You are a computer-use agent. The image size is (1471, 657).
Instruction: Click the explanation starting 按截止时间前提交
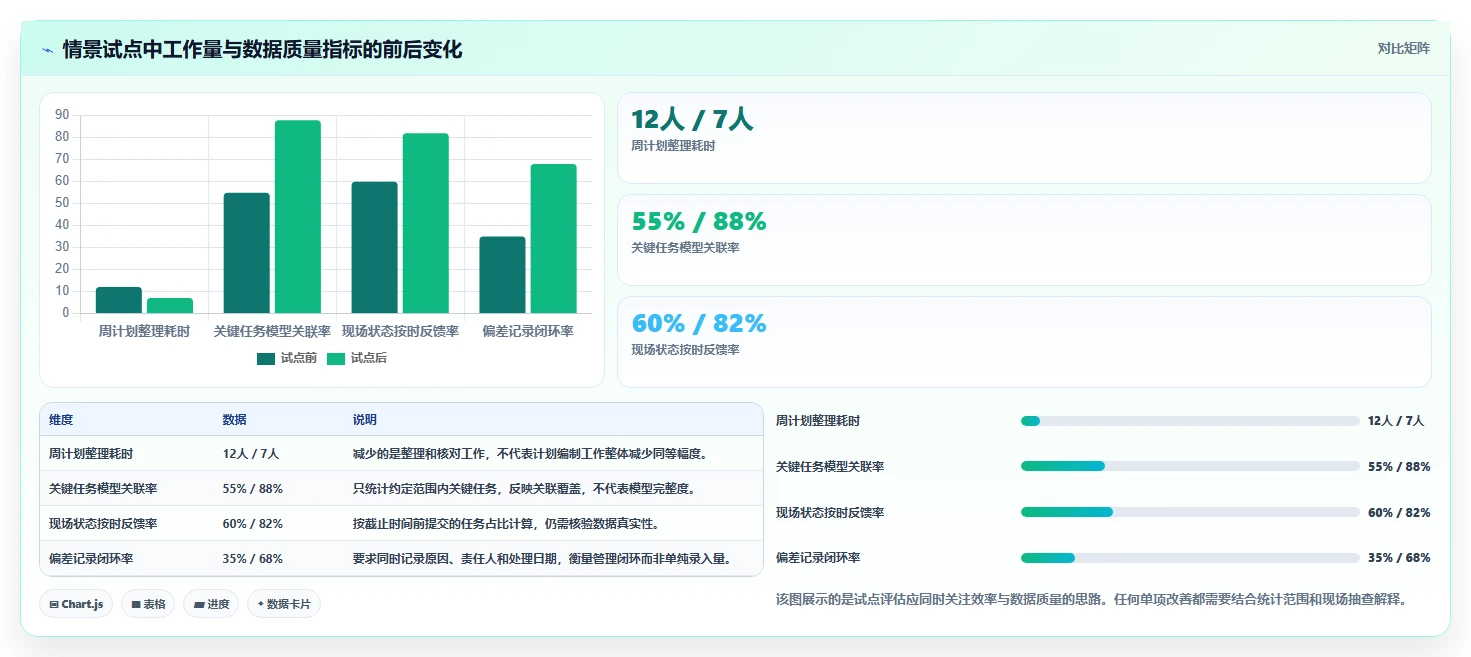[x=506, y=524]
